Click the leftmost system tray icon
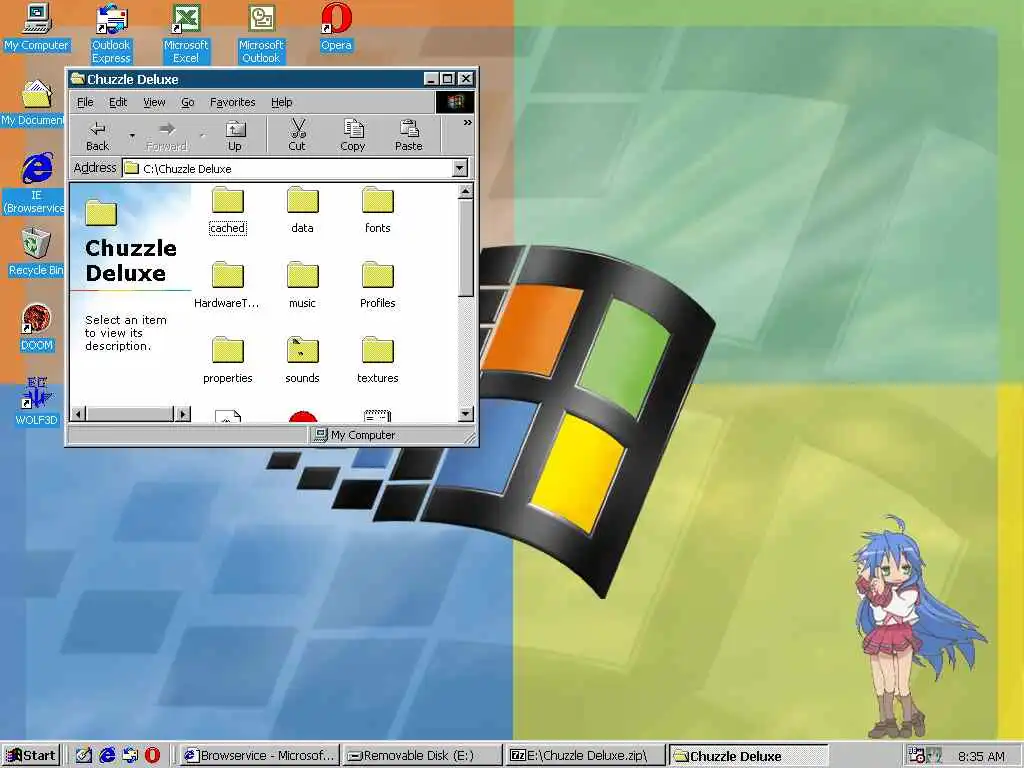1024x768 pixels. coord(916,756)
